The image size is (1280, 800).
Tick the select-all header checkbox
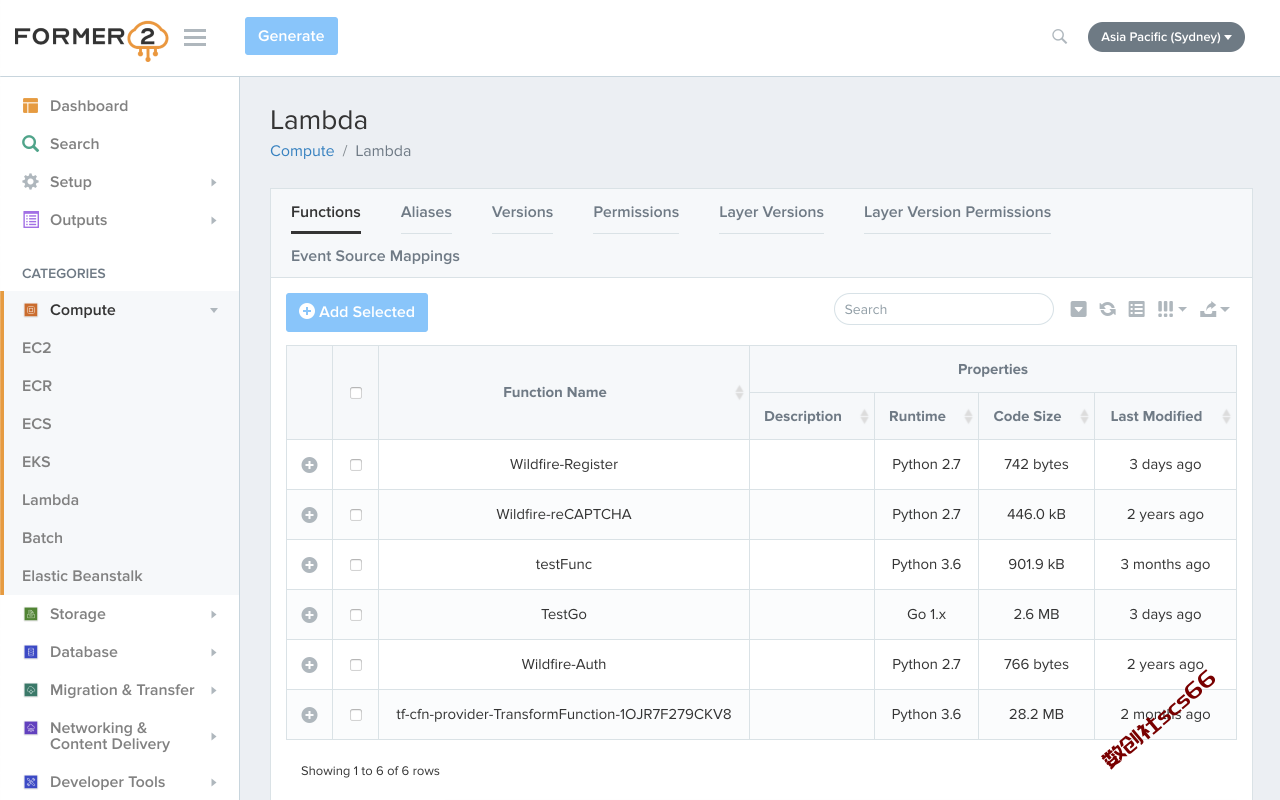click(x=356, y=393)
